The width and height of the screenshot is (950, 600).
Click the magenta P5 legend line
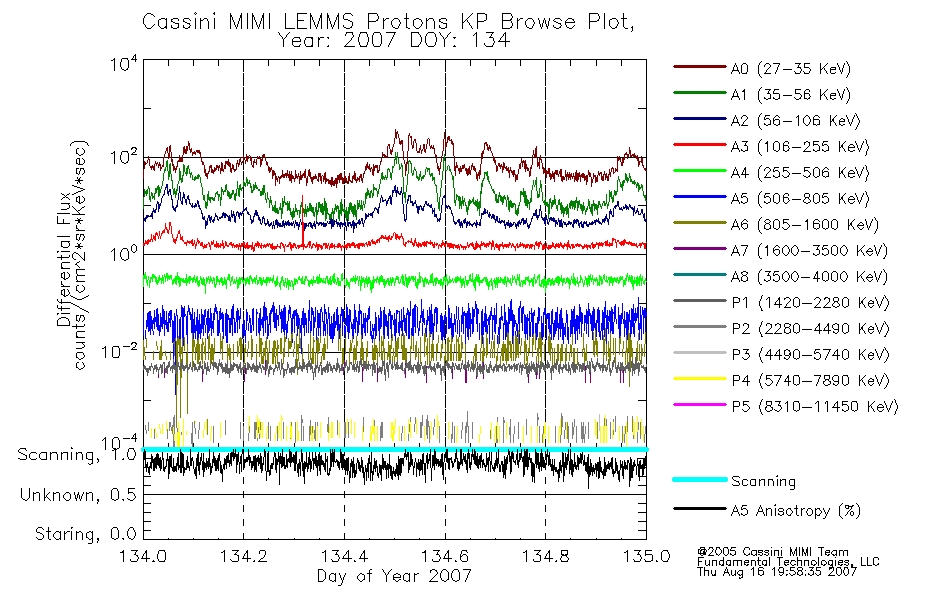700,405
